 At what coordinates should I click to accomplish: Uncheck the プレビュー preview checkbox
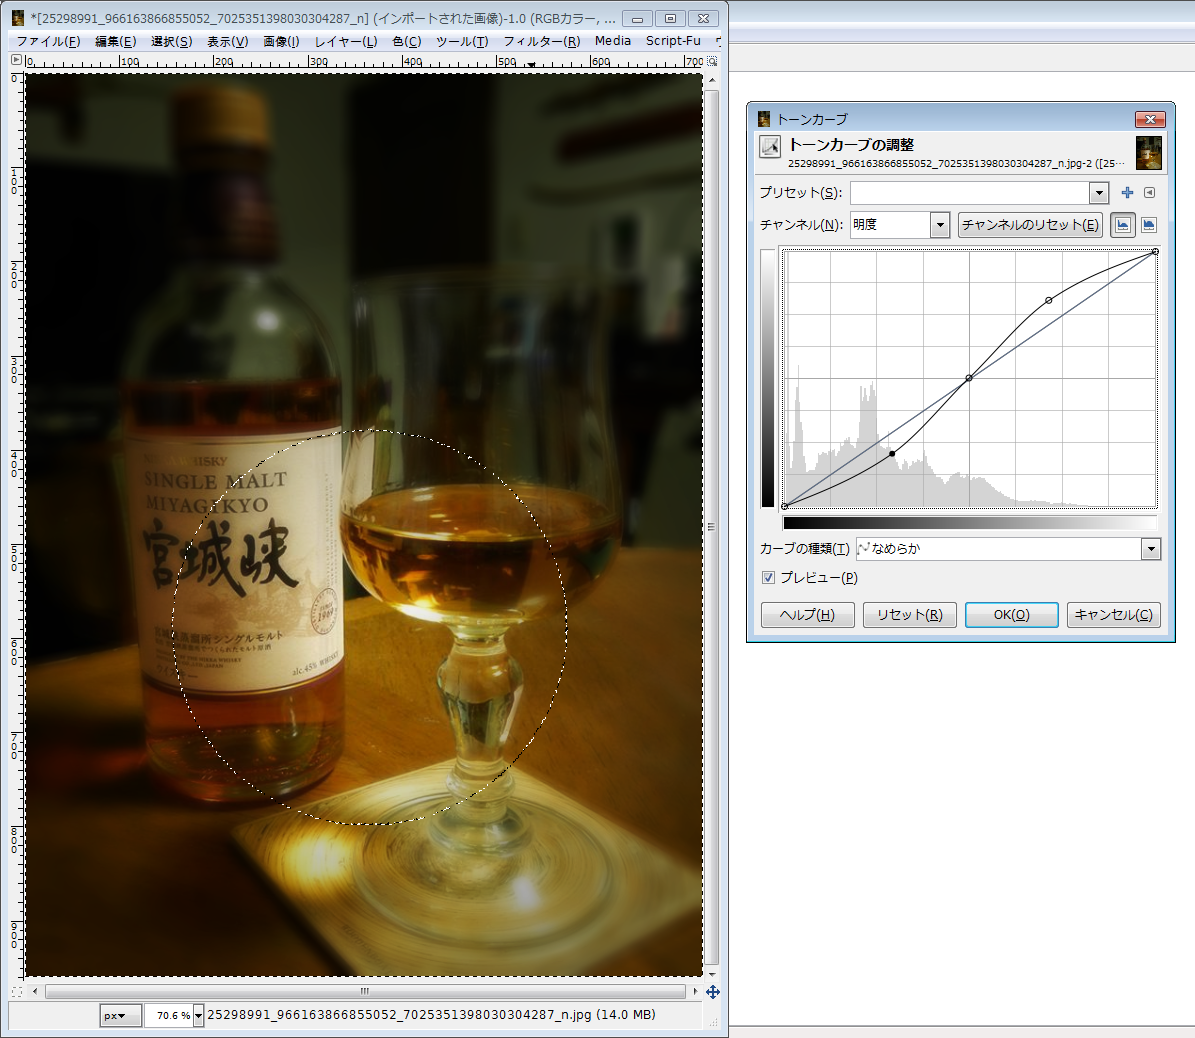coord(768,578)
